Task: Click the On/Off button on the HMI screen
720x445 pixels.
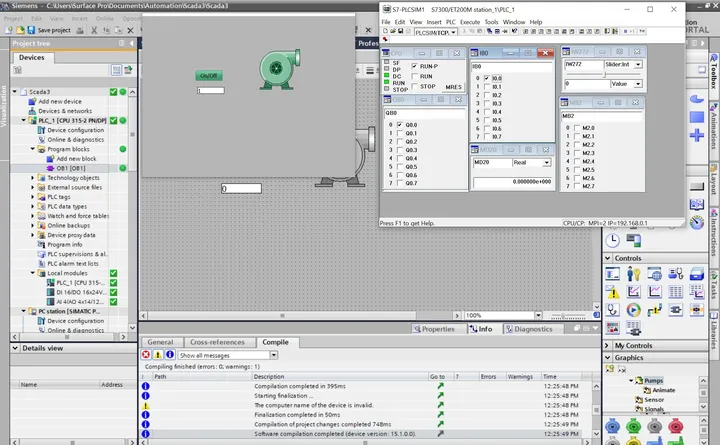Action: [209, 75]
